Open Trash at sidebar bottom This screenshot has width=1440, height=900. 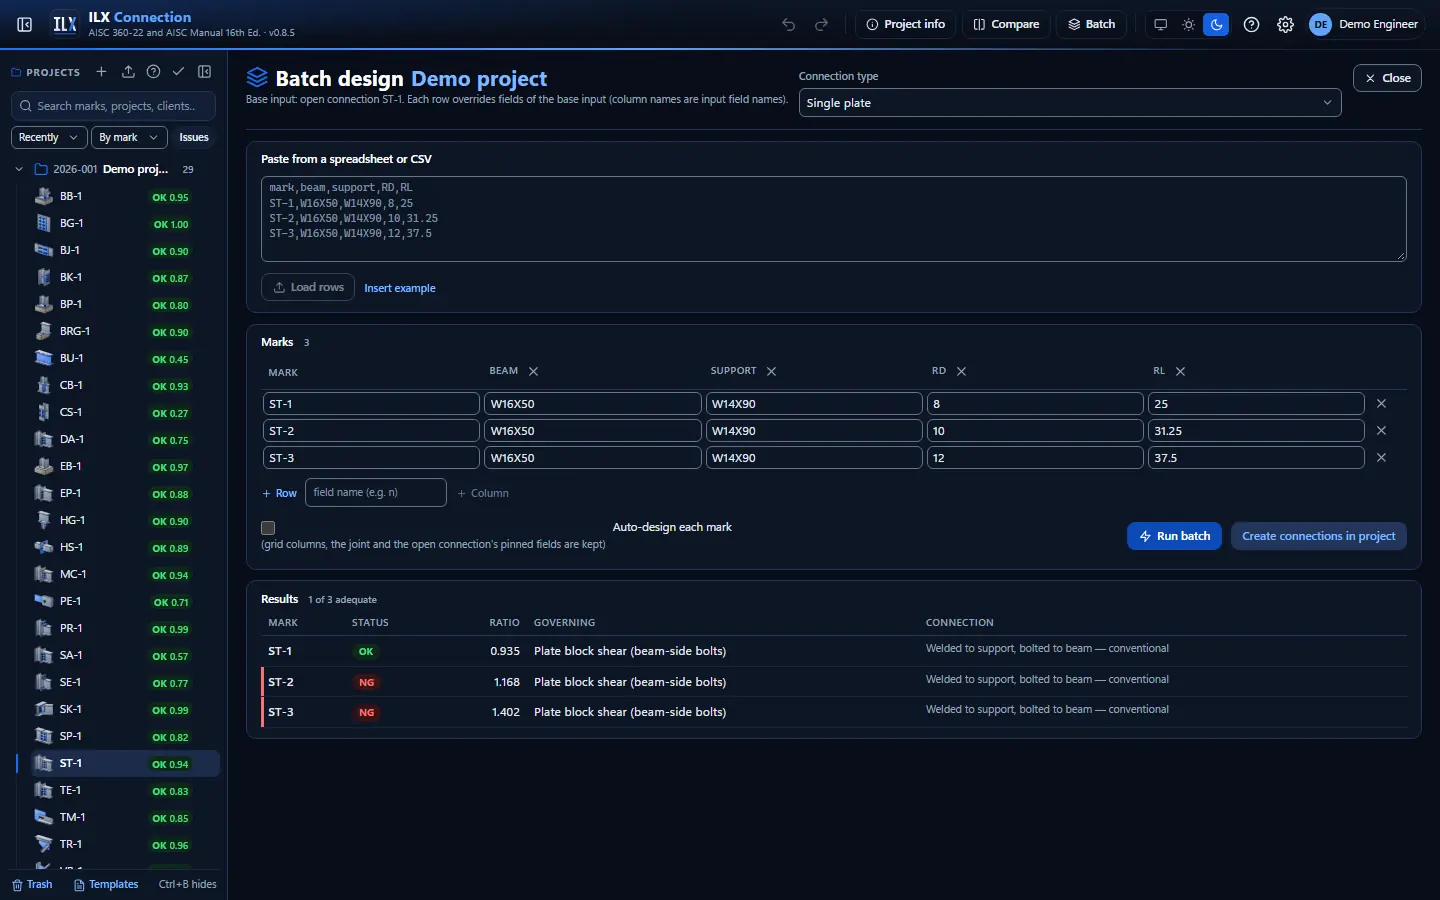(x=32, y=884)
